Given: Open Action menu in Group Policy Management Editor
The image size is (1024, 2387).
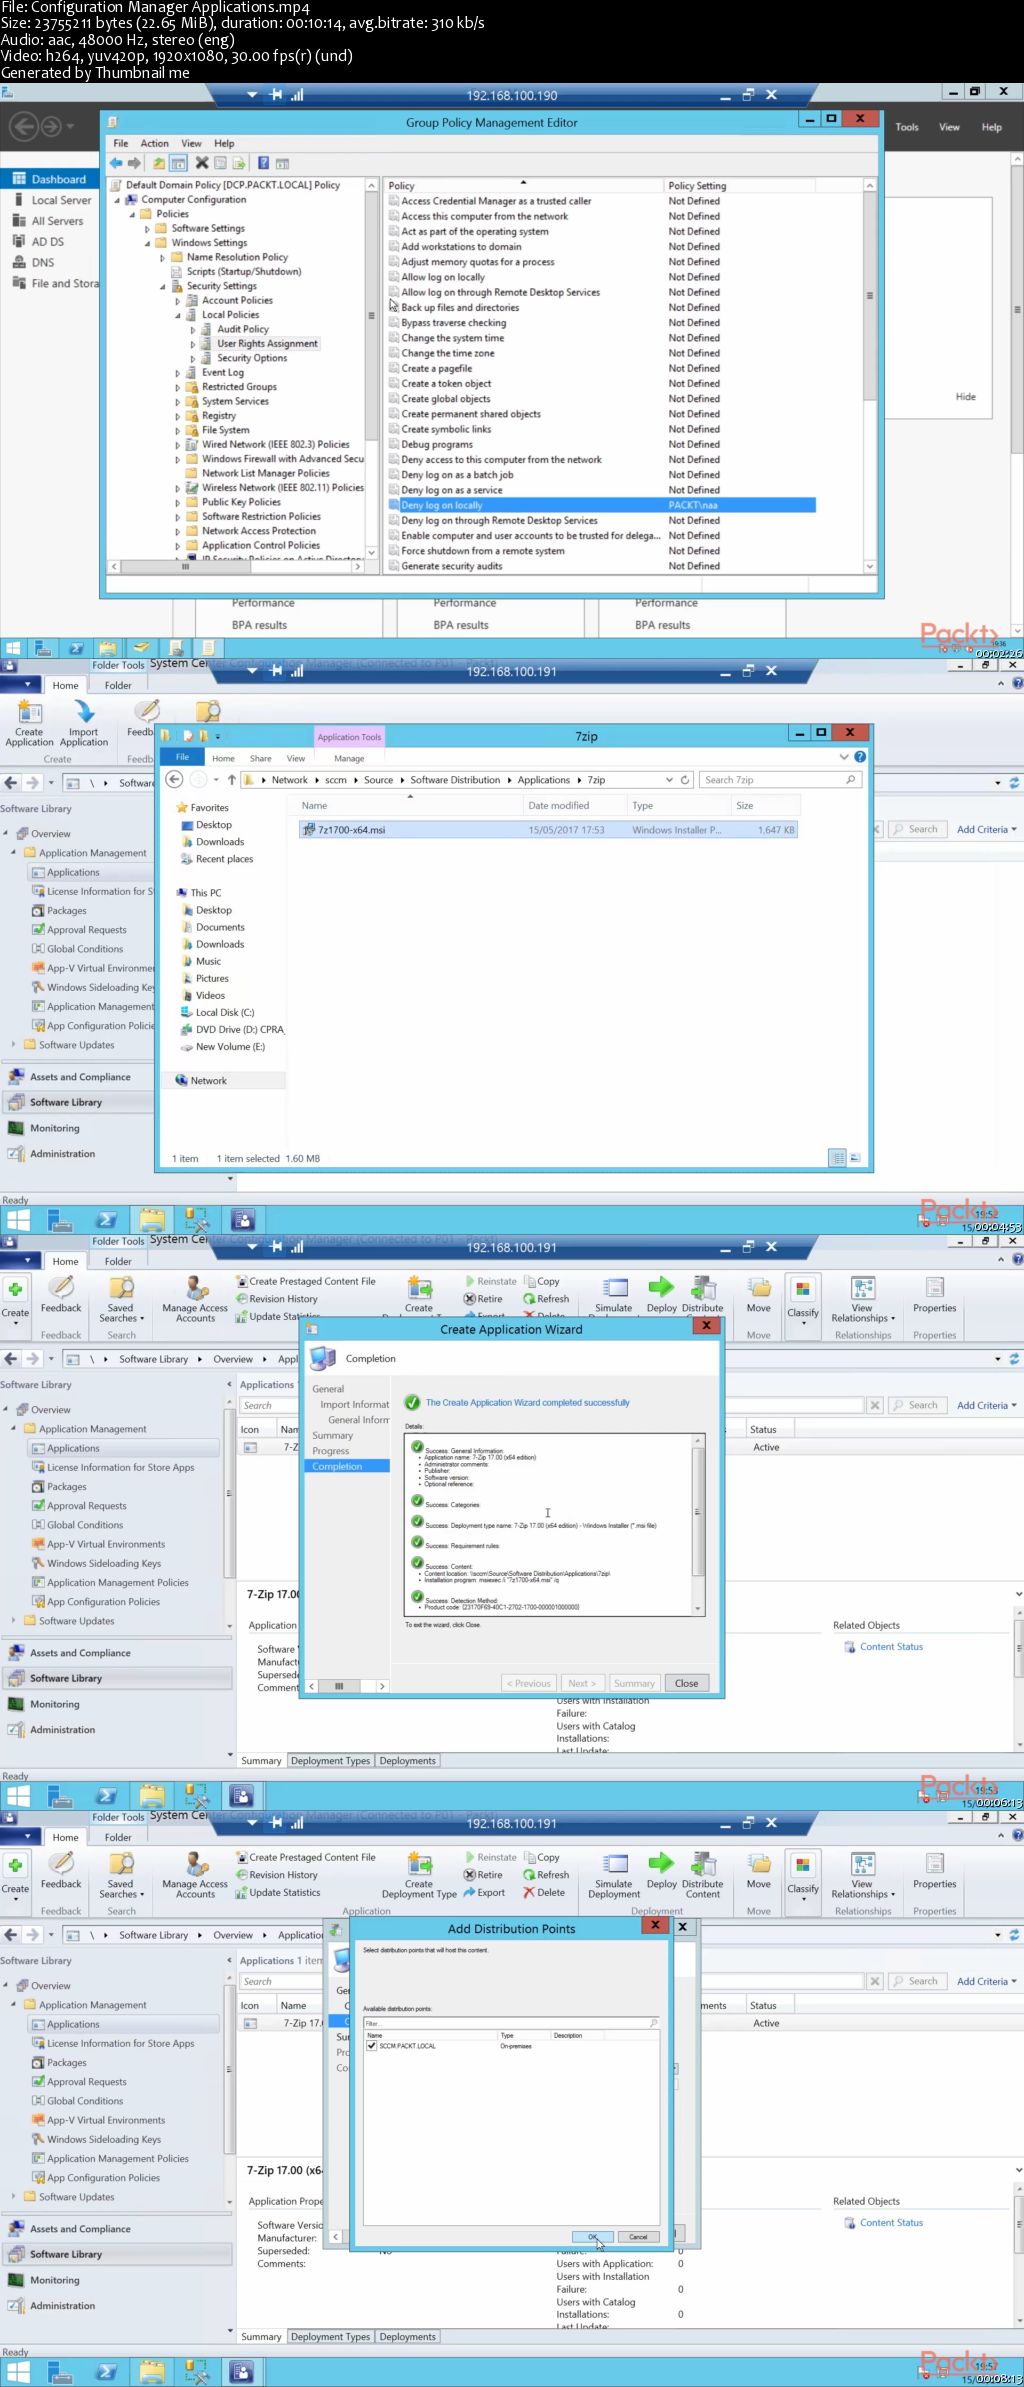Looking at the screenshot, I should (154, 143).
